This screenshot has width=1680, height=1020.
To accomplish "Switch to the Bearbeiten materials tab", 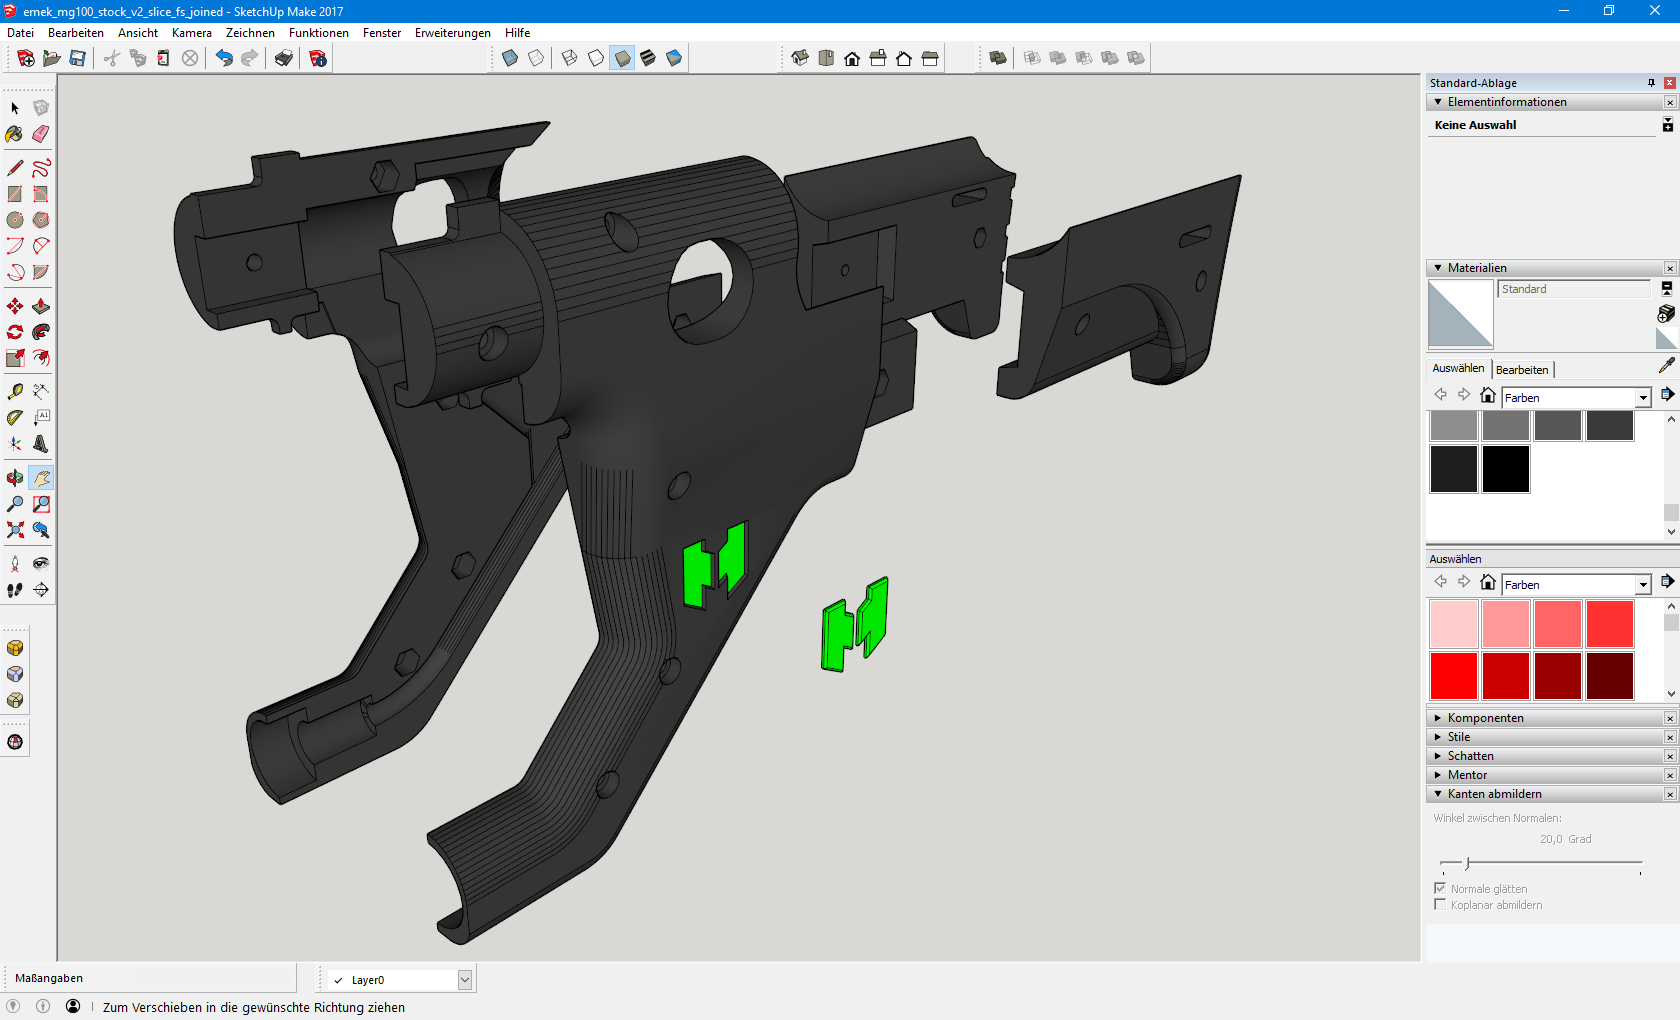I will pos(1521,370).
